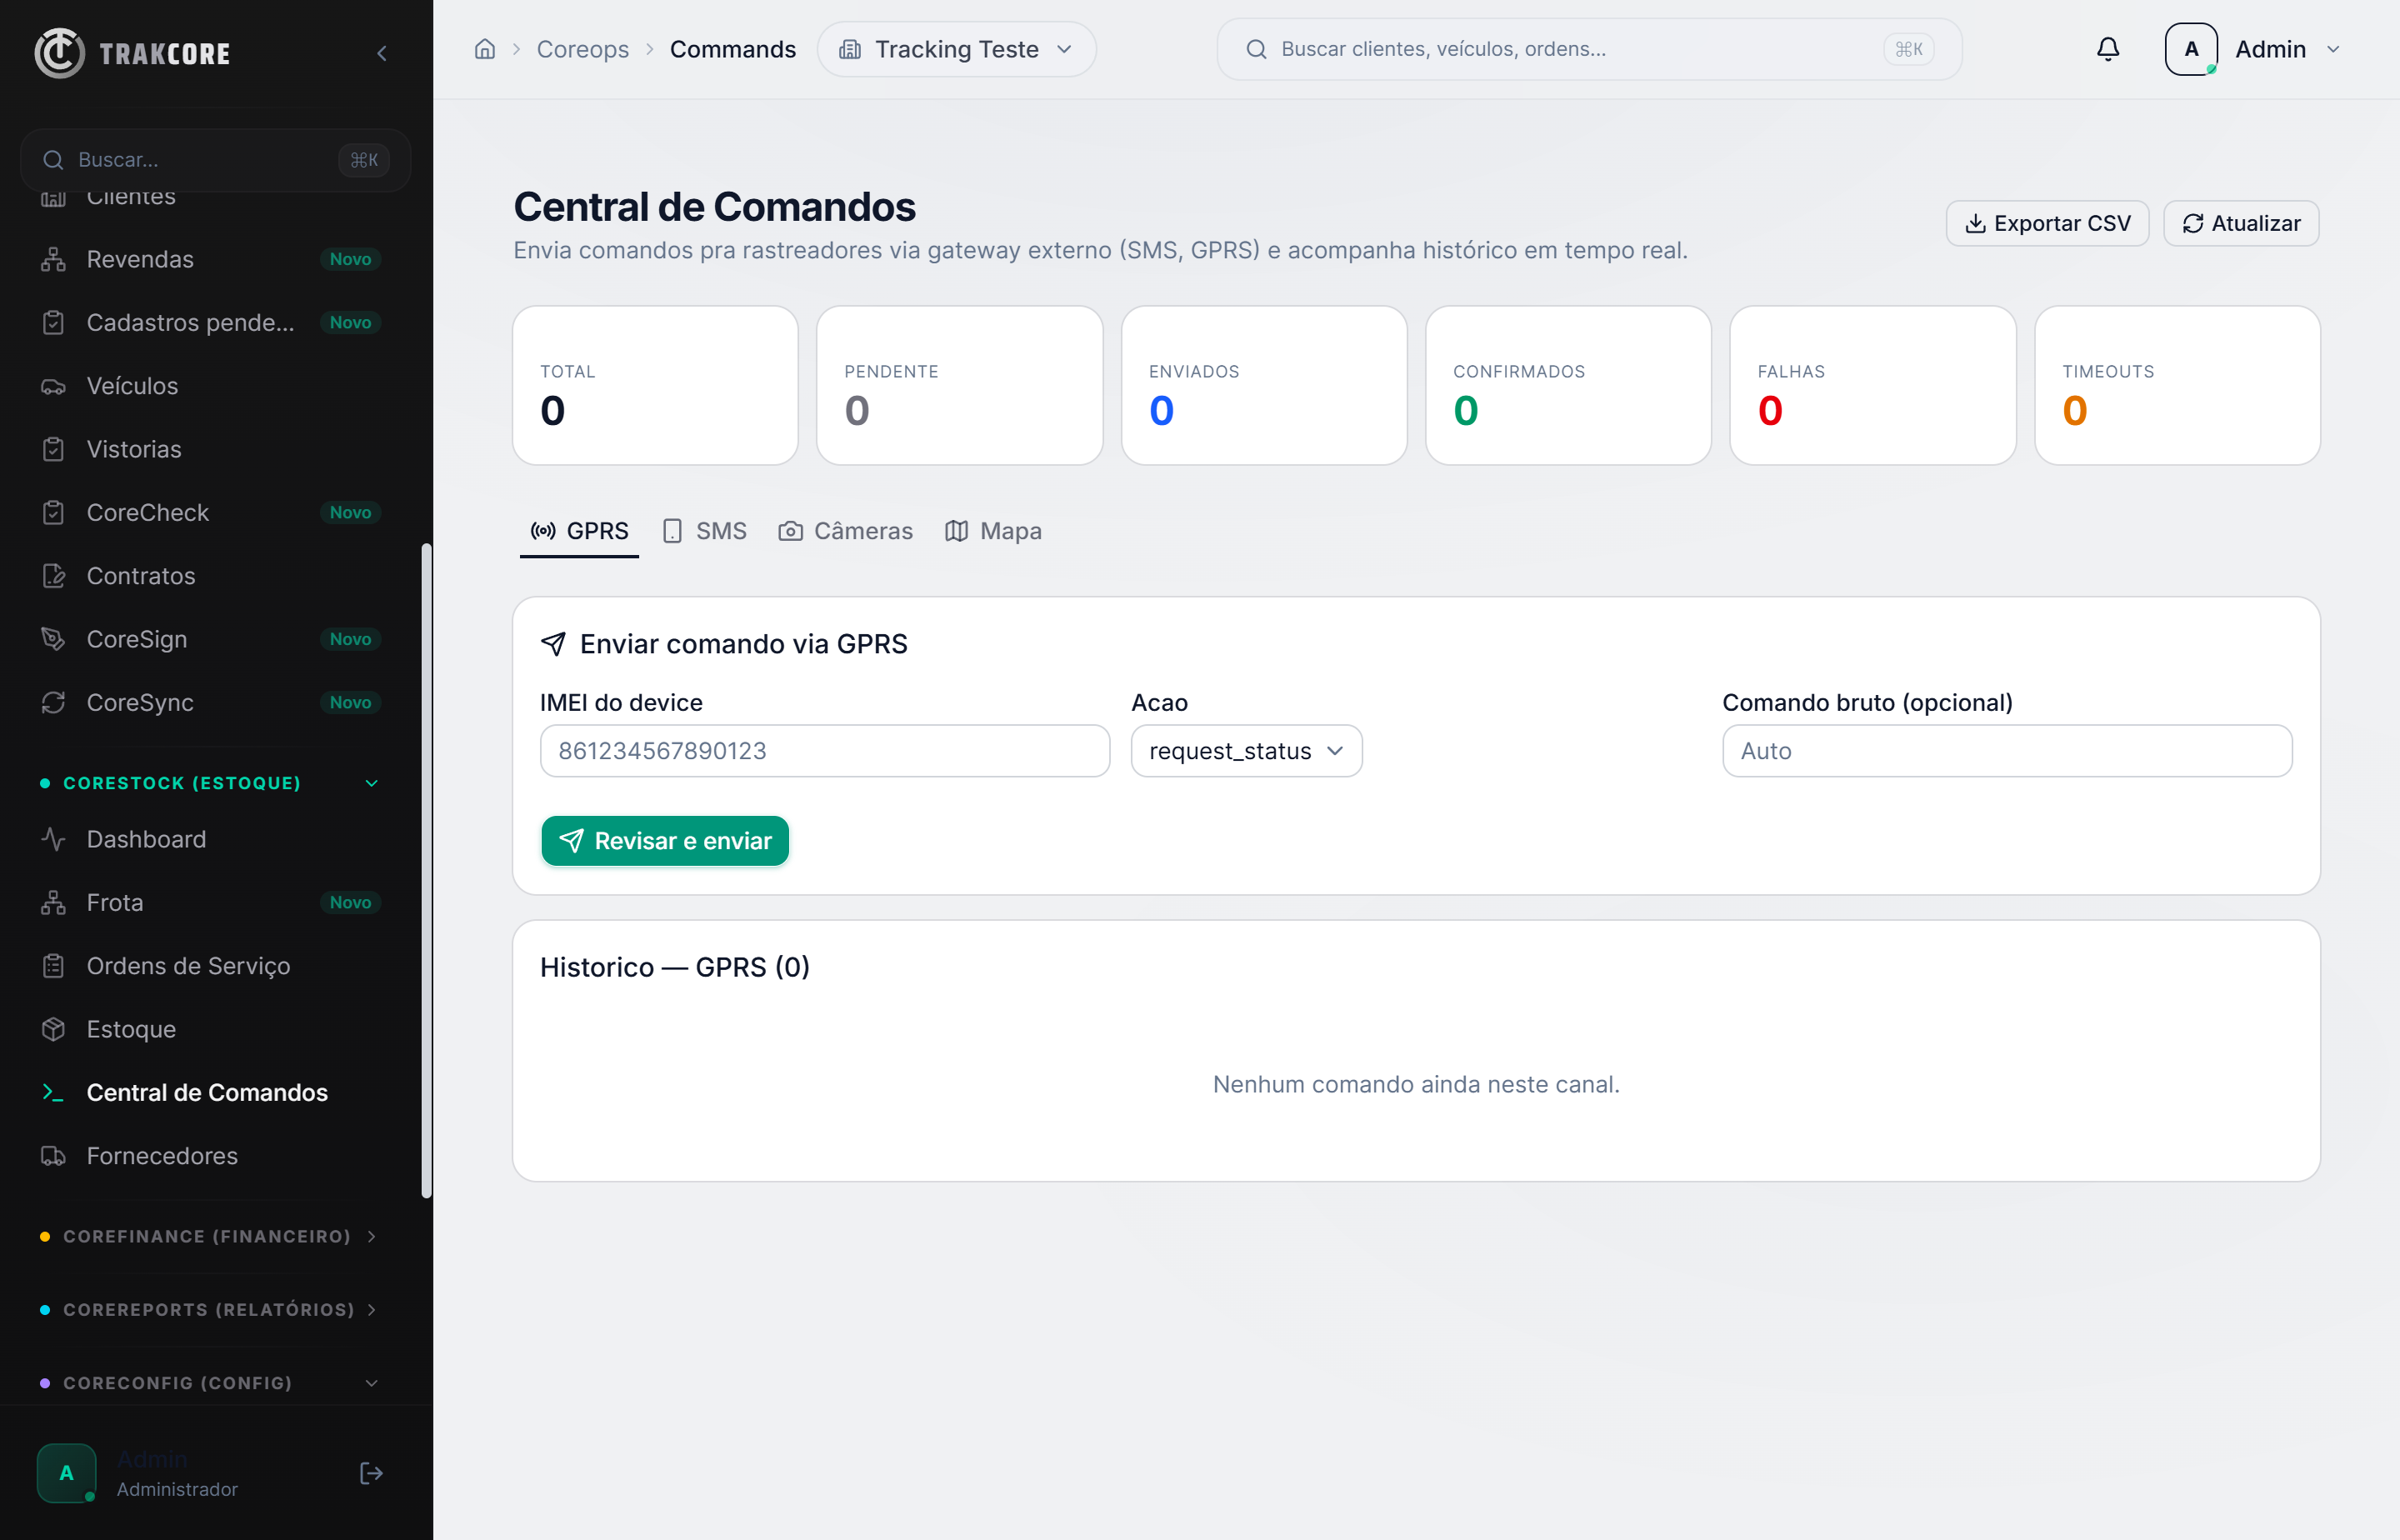Click the logout icon in sidebar footer

pos(371,1473)
